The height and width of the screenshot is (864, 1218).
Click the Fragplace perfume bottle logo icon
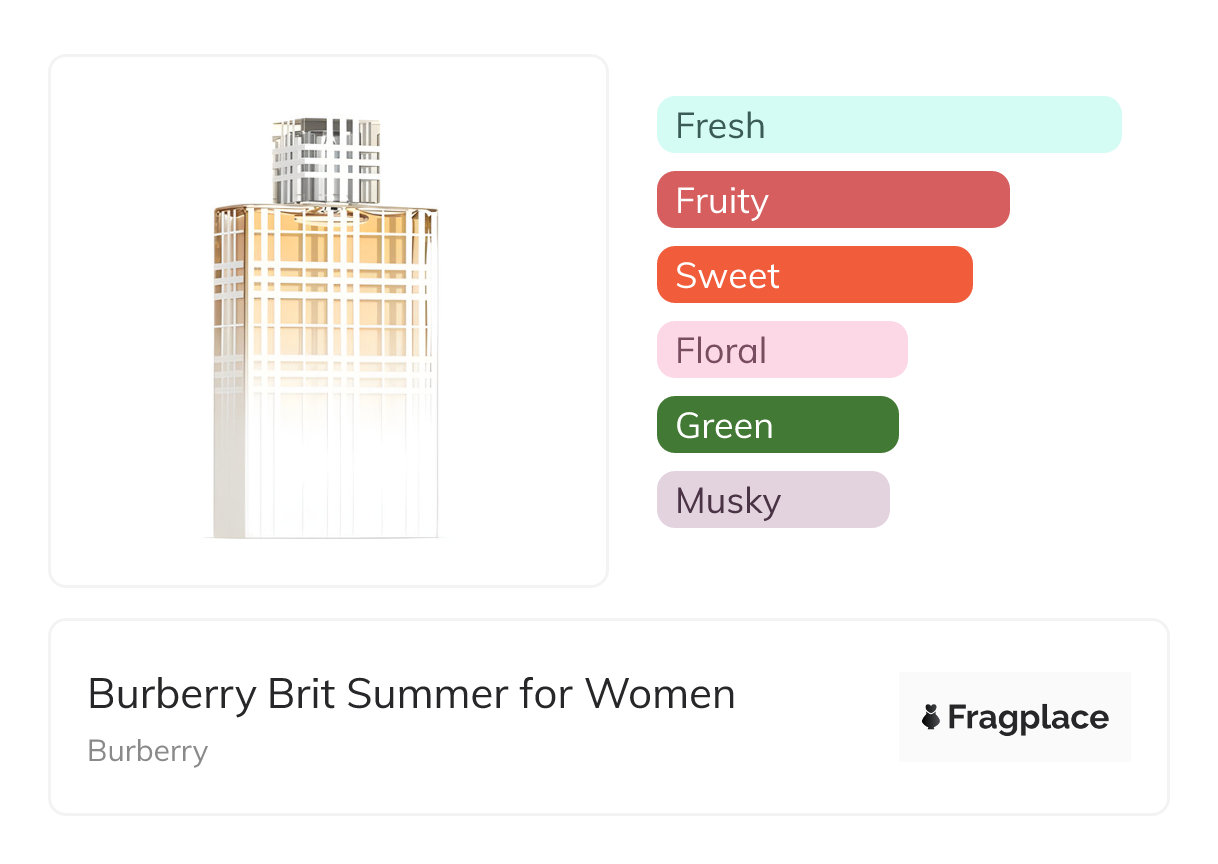tap(931, 717)
